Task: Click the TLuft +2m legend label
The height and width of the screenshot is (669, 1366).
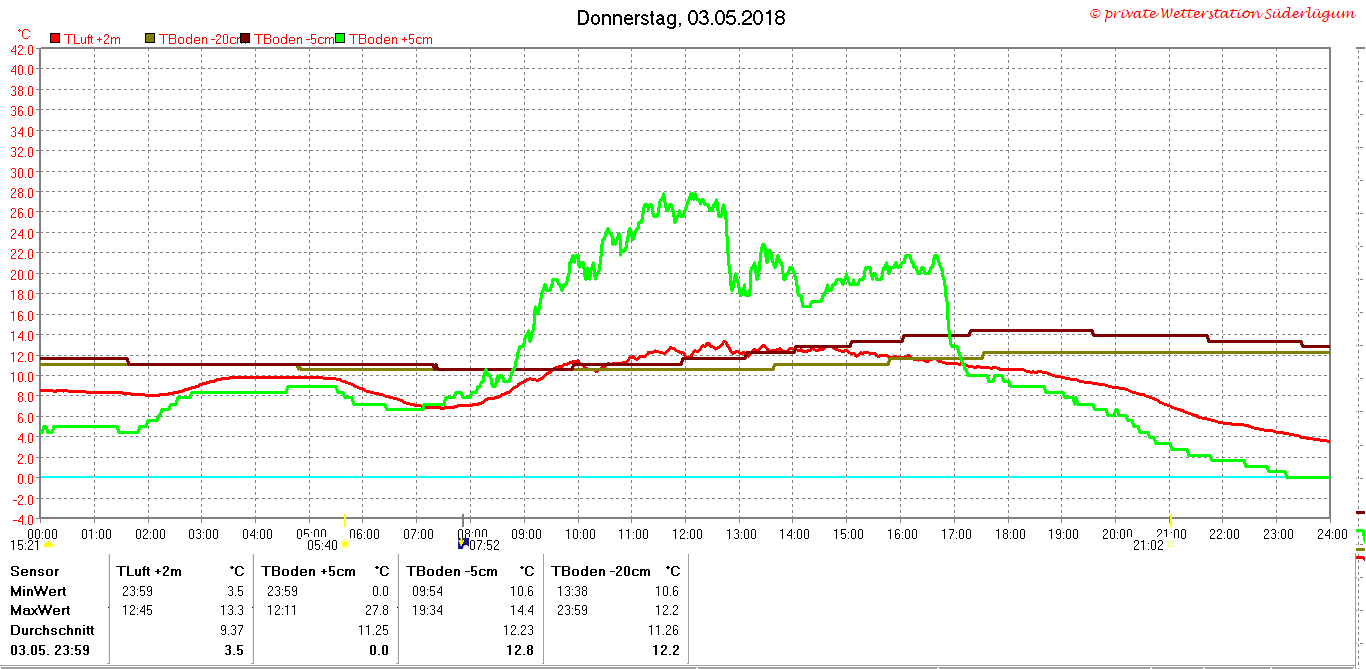Action: click(92, 39)
